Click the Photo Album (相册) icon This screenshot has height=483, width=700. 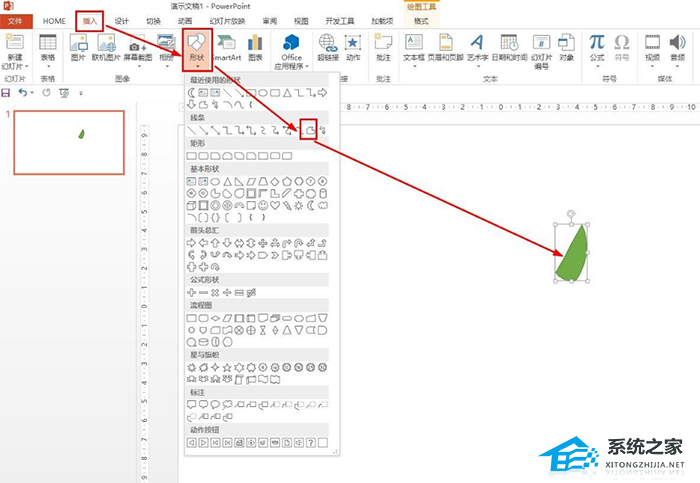tap(166, 43)
